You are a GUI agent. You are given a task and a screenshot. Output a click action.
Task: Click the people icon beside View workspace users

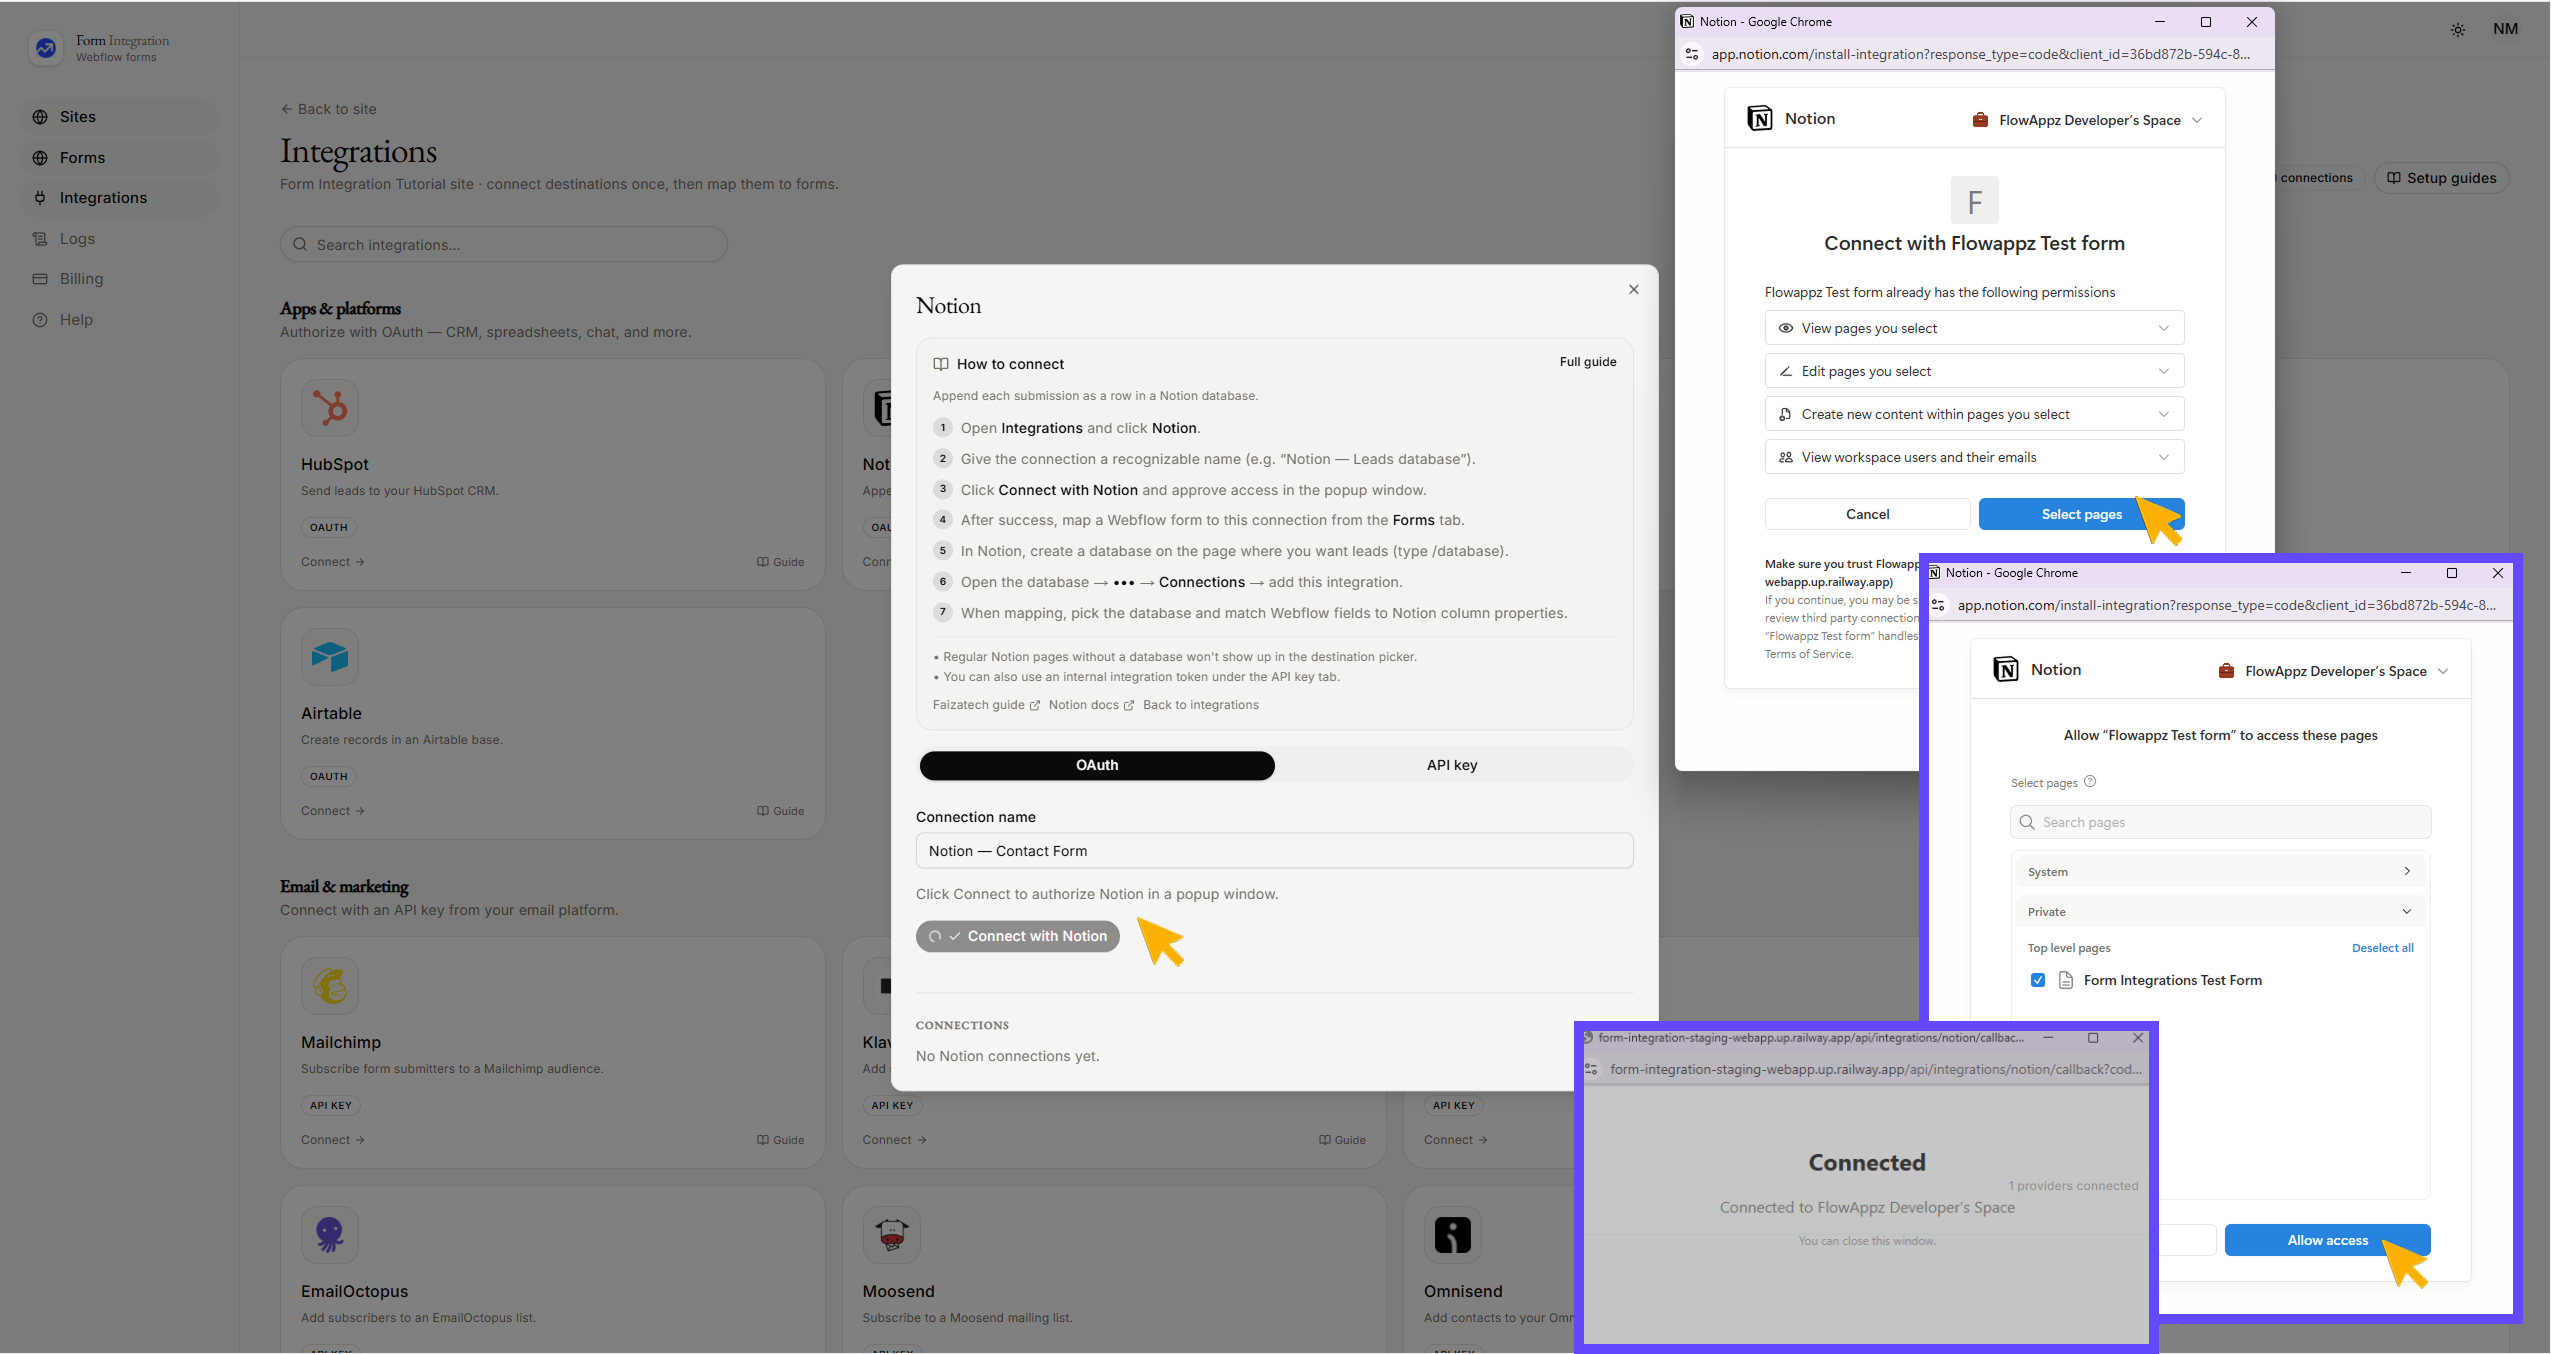[1786, 457]
